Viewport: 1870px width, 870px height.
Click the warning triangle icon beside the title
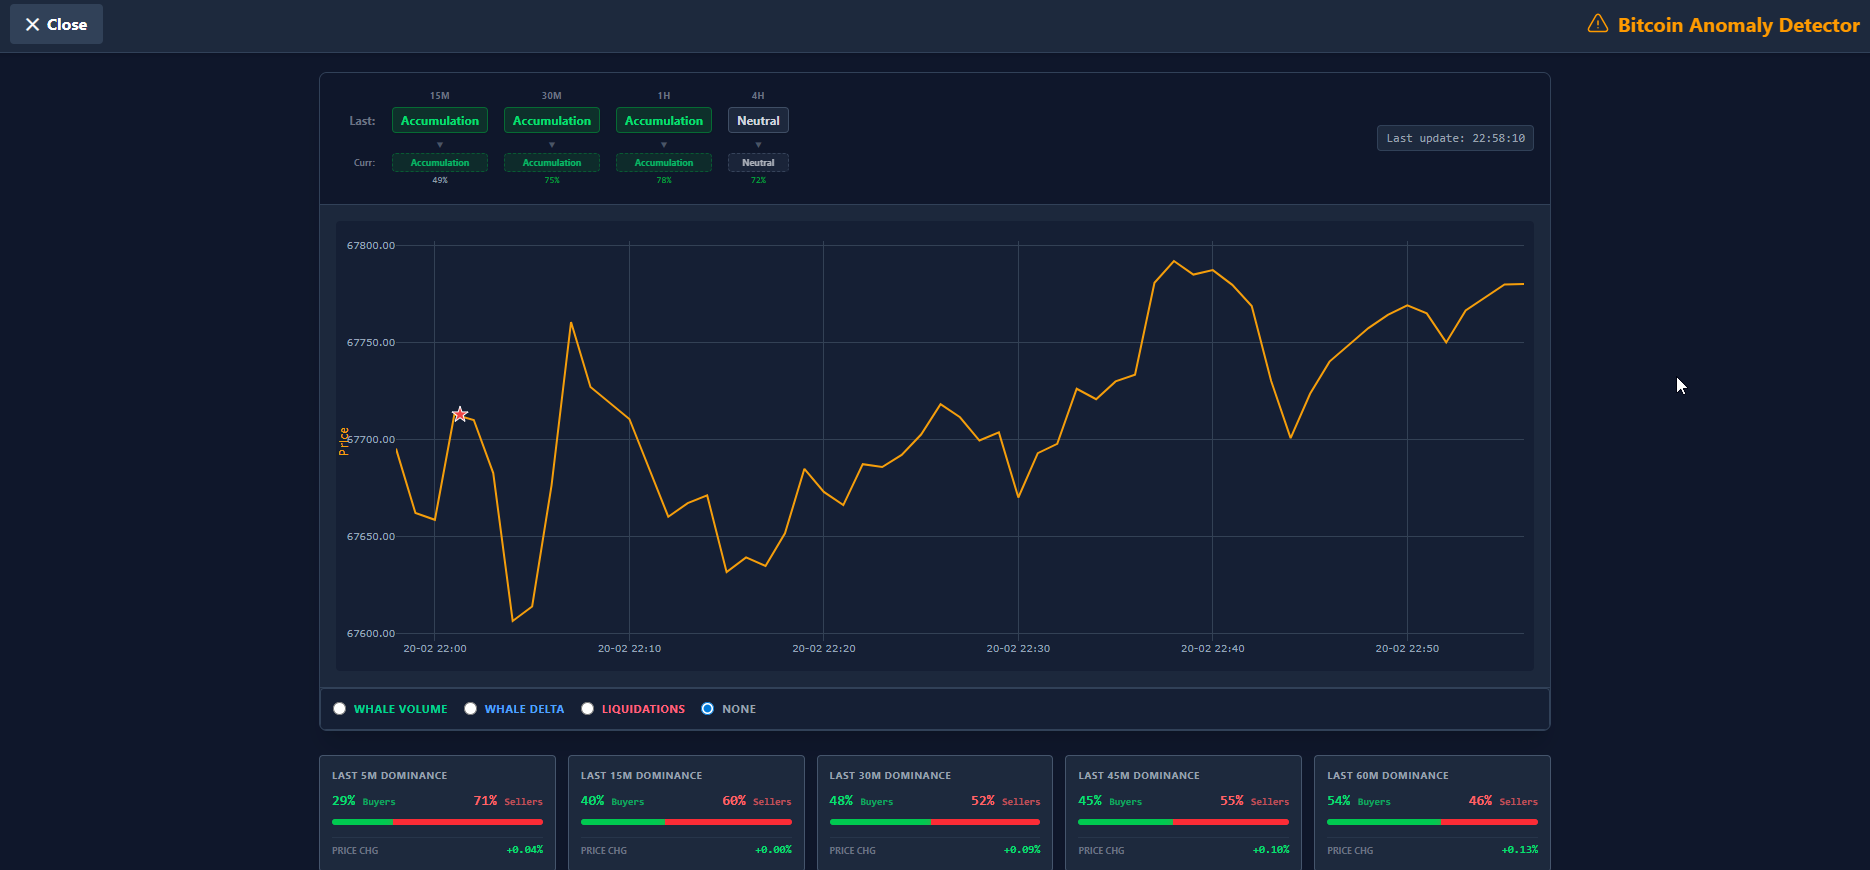pyautogui.click(x=1598, y=24)
